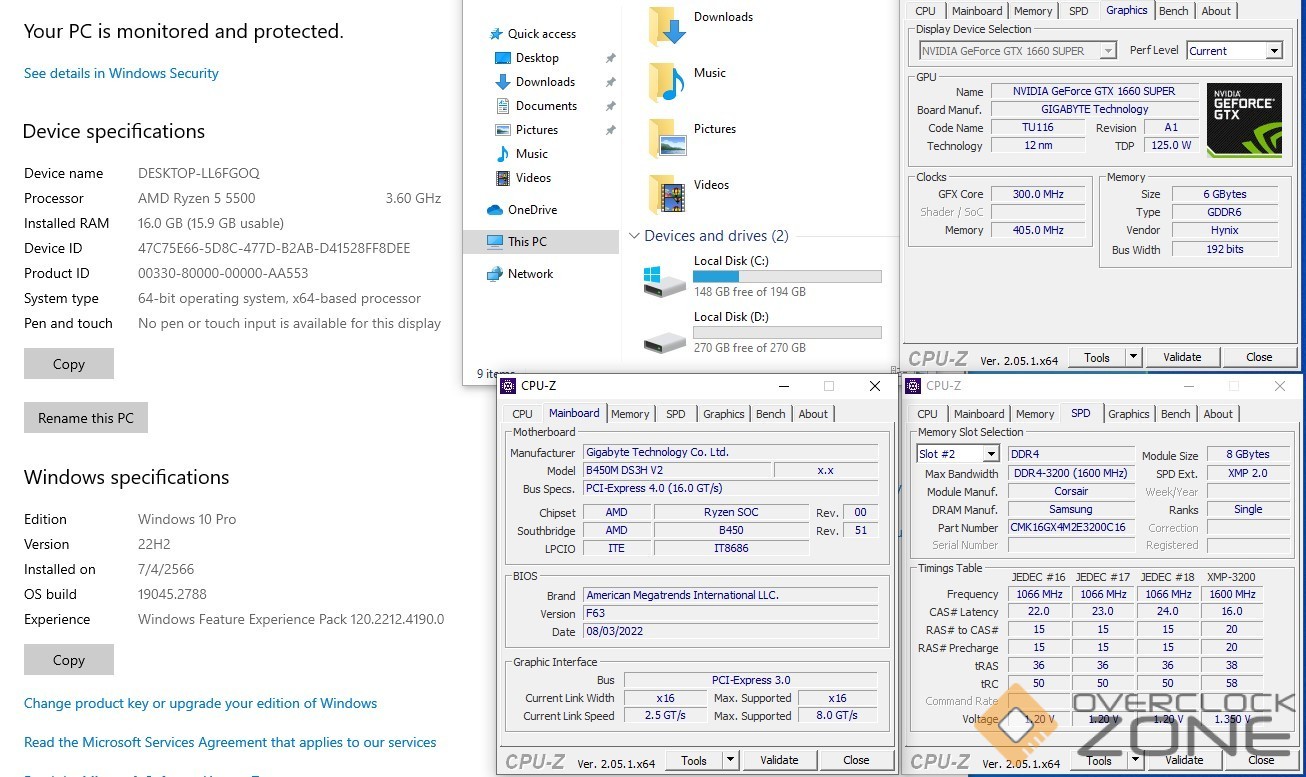Click Validate in the Graphics CPU-Z window
The height and width of the screenshot is (777, 1306).
(1182, 357)
